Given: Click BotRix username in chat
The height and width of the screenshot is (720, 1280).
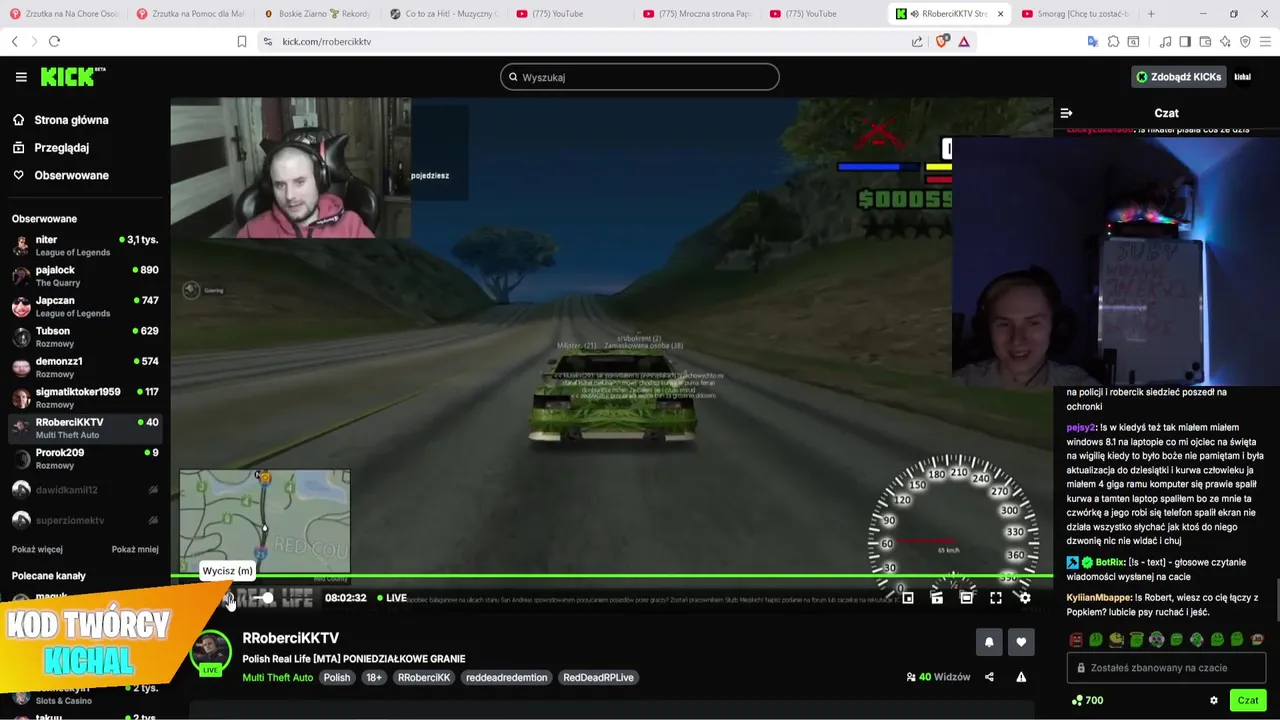Looking at the screenshot, I should [x=1110, y=563].
